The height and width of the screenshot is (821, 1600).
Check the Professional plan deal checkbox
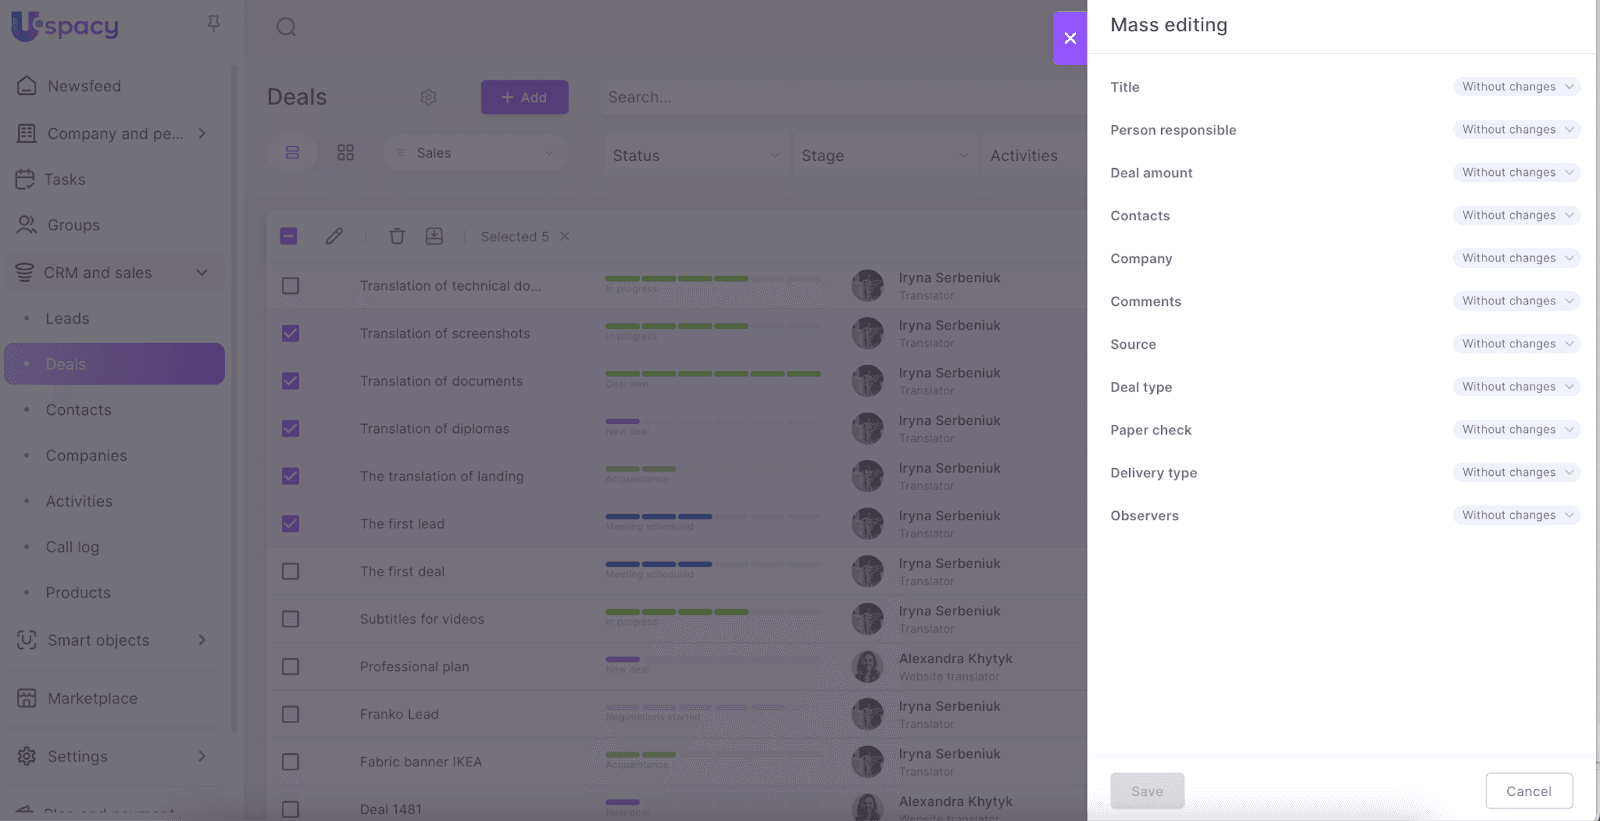point(290,667)
